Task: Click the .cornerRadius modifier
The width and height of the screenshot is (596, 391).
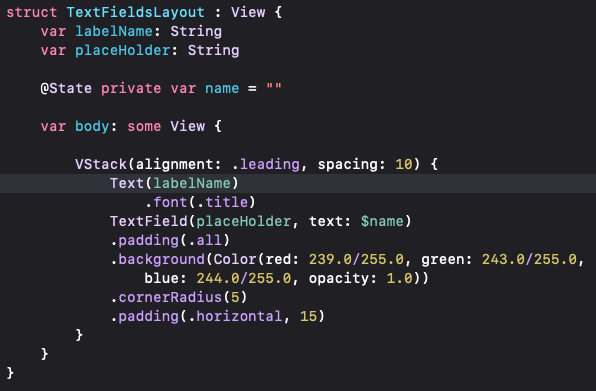Action: [x=166, y=298]
